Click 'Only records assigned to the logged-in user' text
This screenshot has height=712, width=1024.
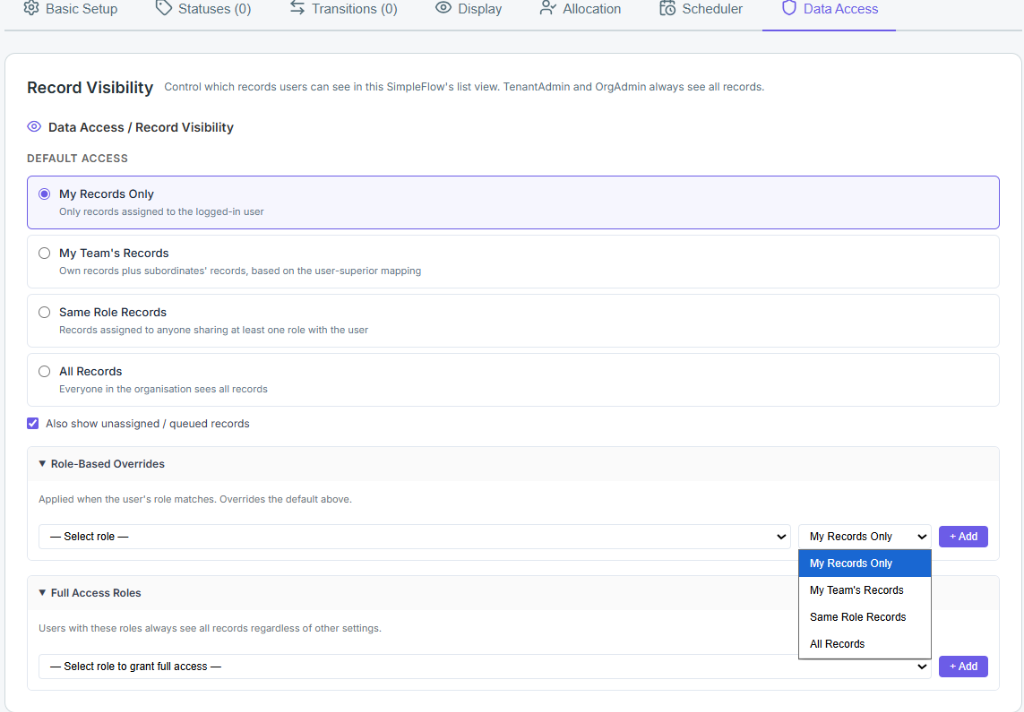point(161,212)
